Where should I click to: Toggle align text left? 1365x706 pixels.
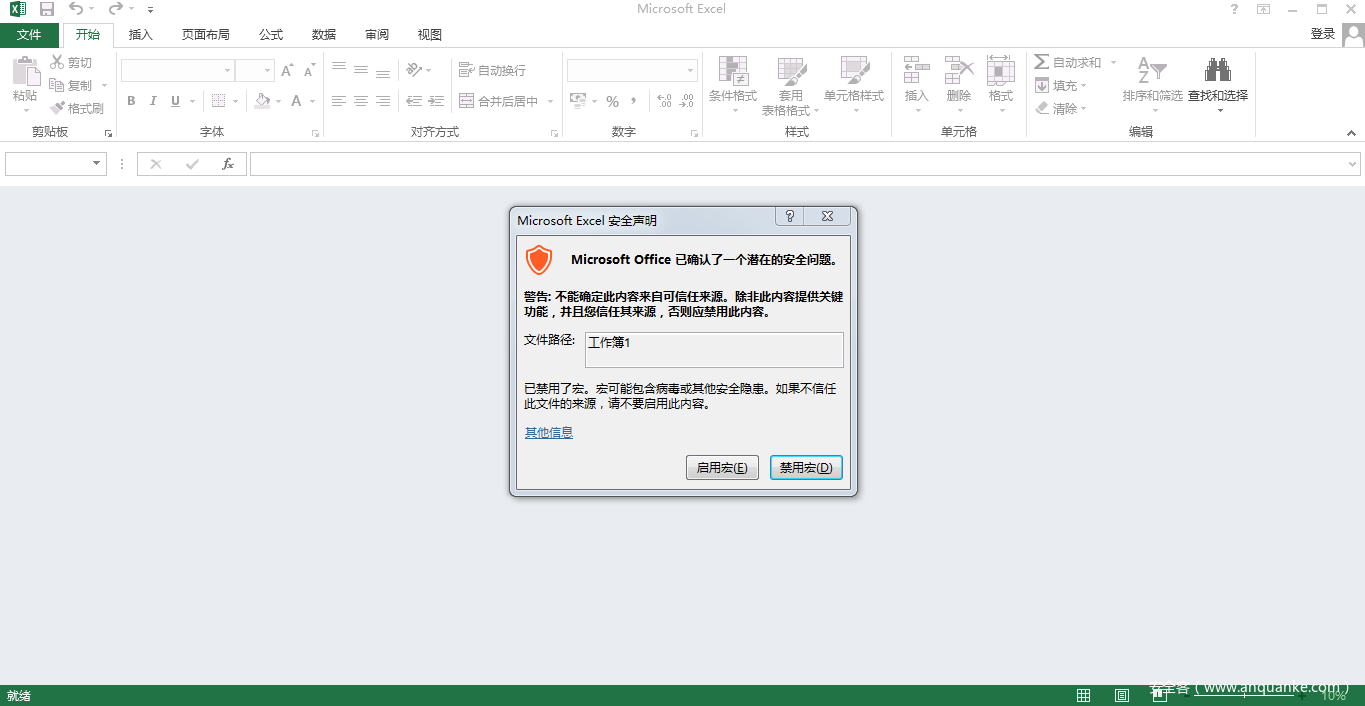pos(339,101)
